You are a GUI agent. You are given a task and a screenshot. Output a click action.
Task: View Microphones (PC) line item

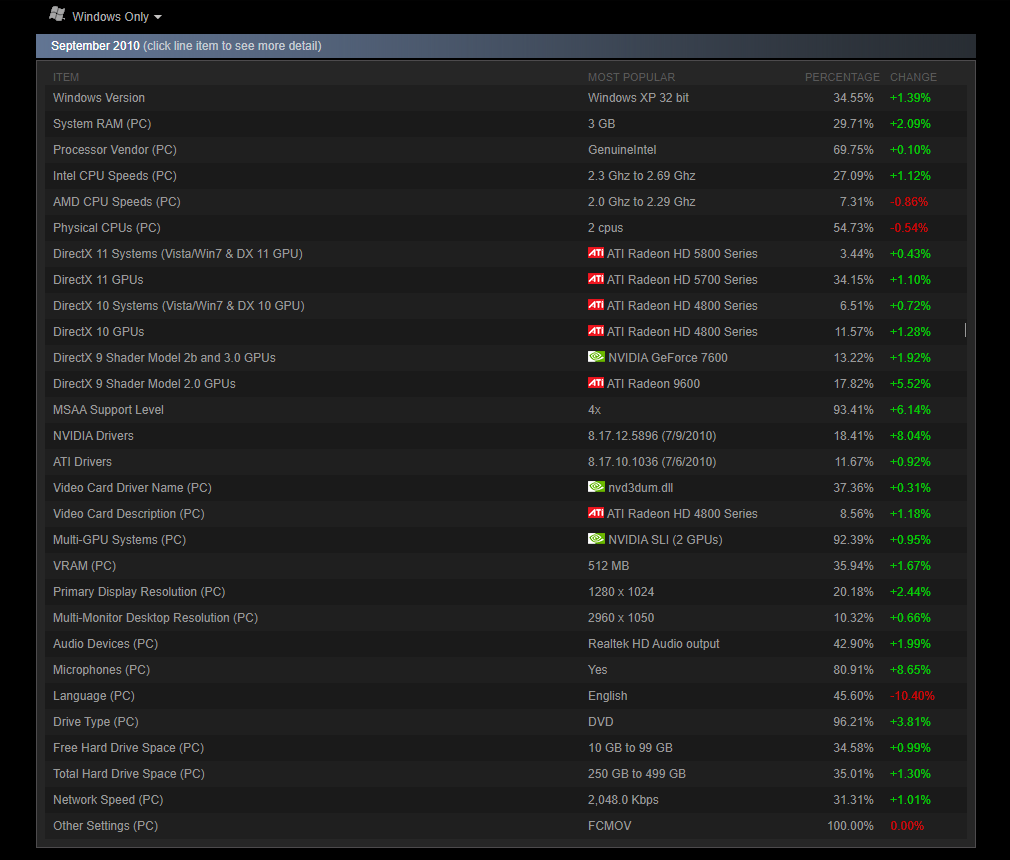click(x=506, y=669)
